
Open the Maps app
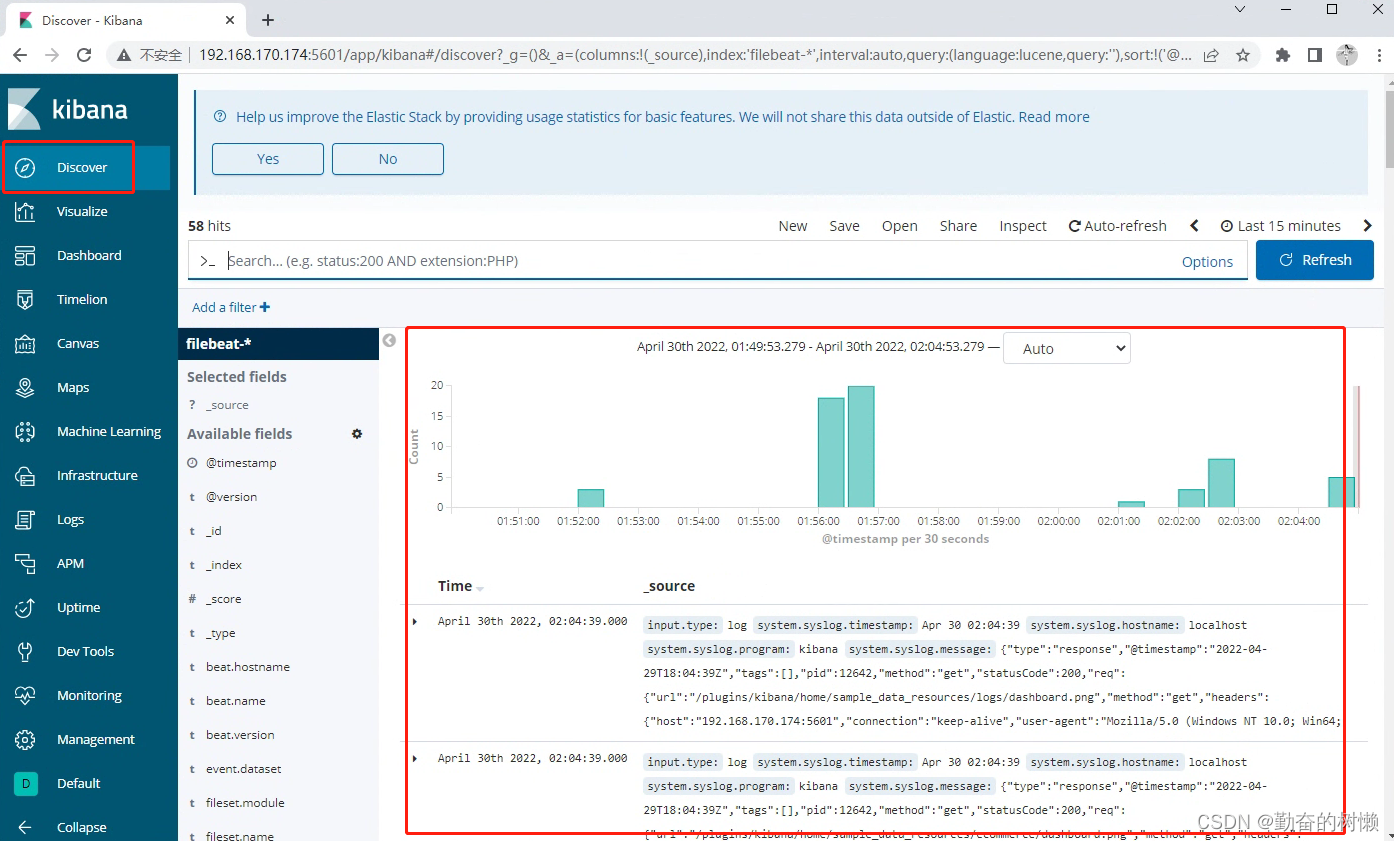pyautogui.click(x=73, y=387)
